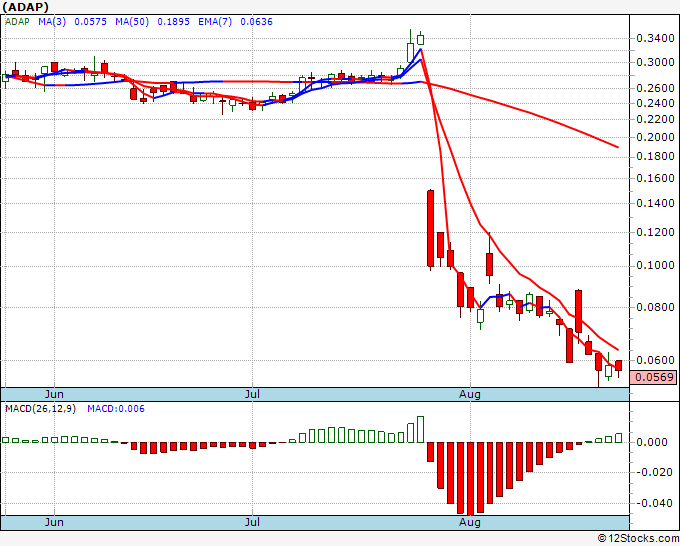Click the EMA(7) value 0.0636
Viewport: 680px width, 546px height.
click(256, 21)
